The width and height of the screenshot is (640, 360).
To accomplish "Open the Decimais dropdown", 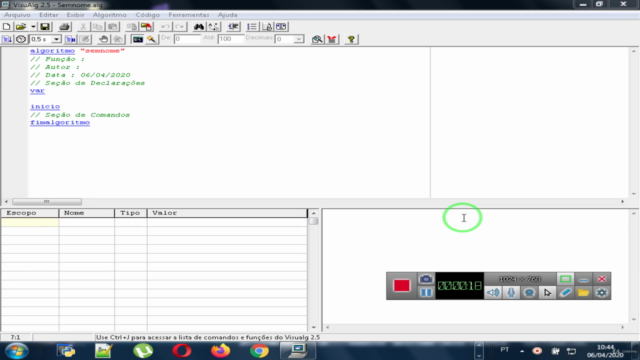I will point(299,39).
